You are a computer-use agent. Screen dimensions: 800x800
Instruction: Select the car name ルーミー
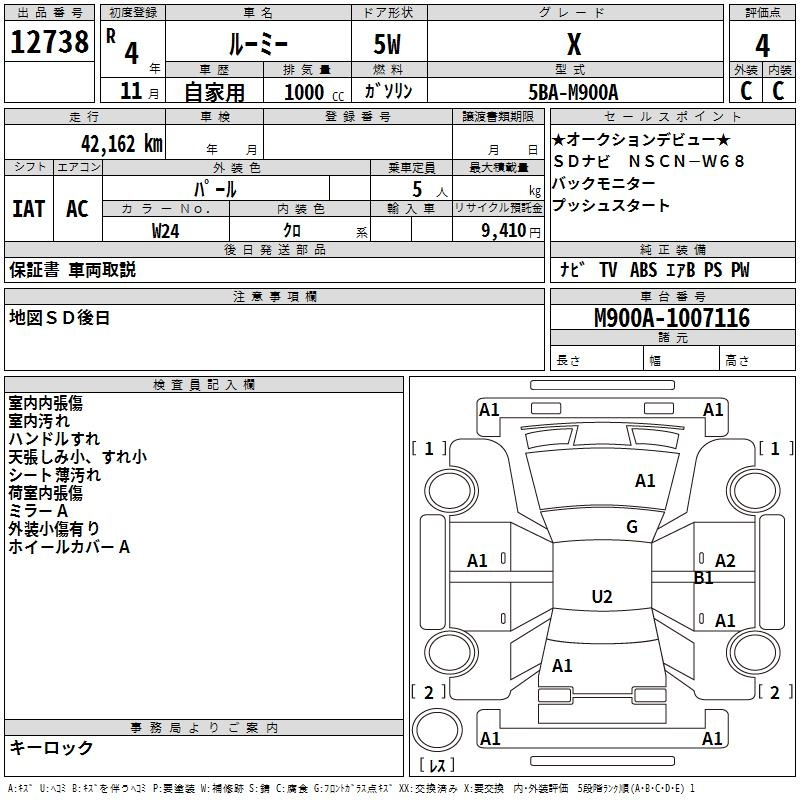[x=257, y=45]
